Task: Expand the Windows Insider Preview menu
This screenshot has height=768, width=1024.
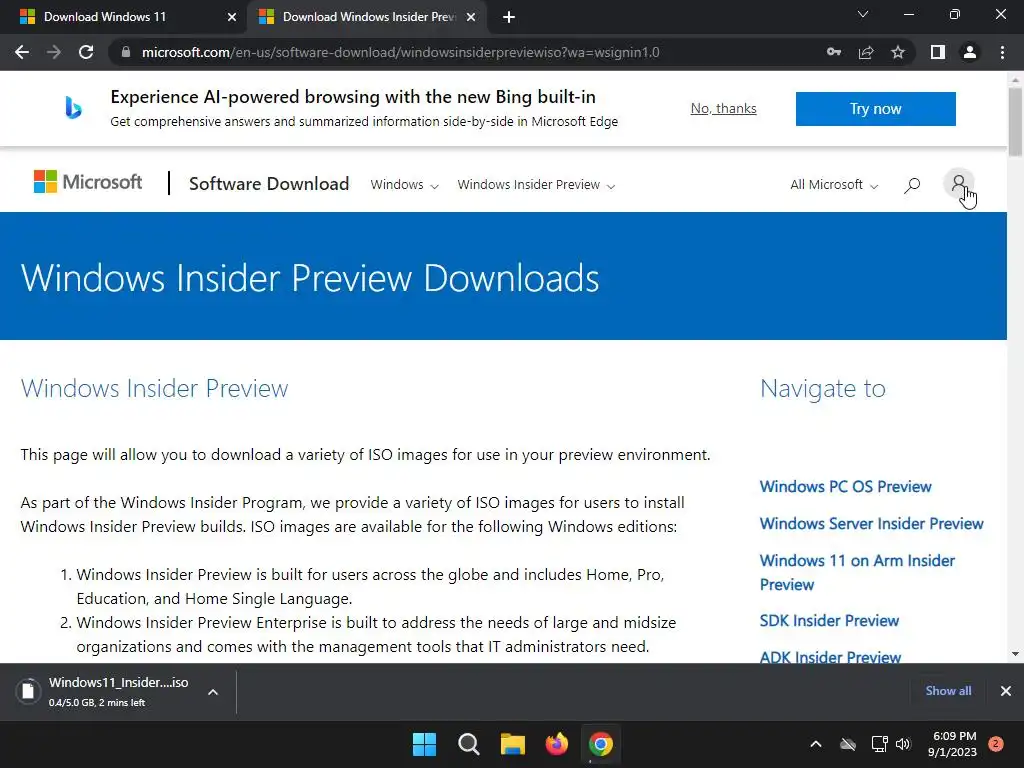Action: 536,185
